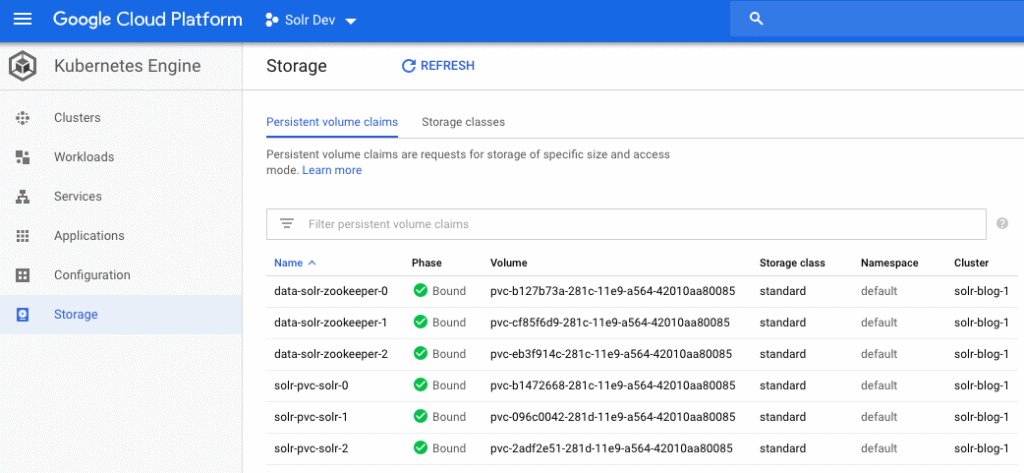The width and height of the screenshot is (1024, 473).
Task: Click the Storage sidebar icon
Action: point(23,315)
